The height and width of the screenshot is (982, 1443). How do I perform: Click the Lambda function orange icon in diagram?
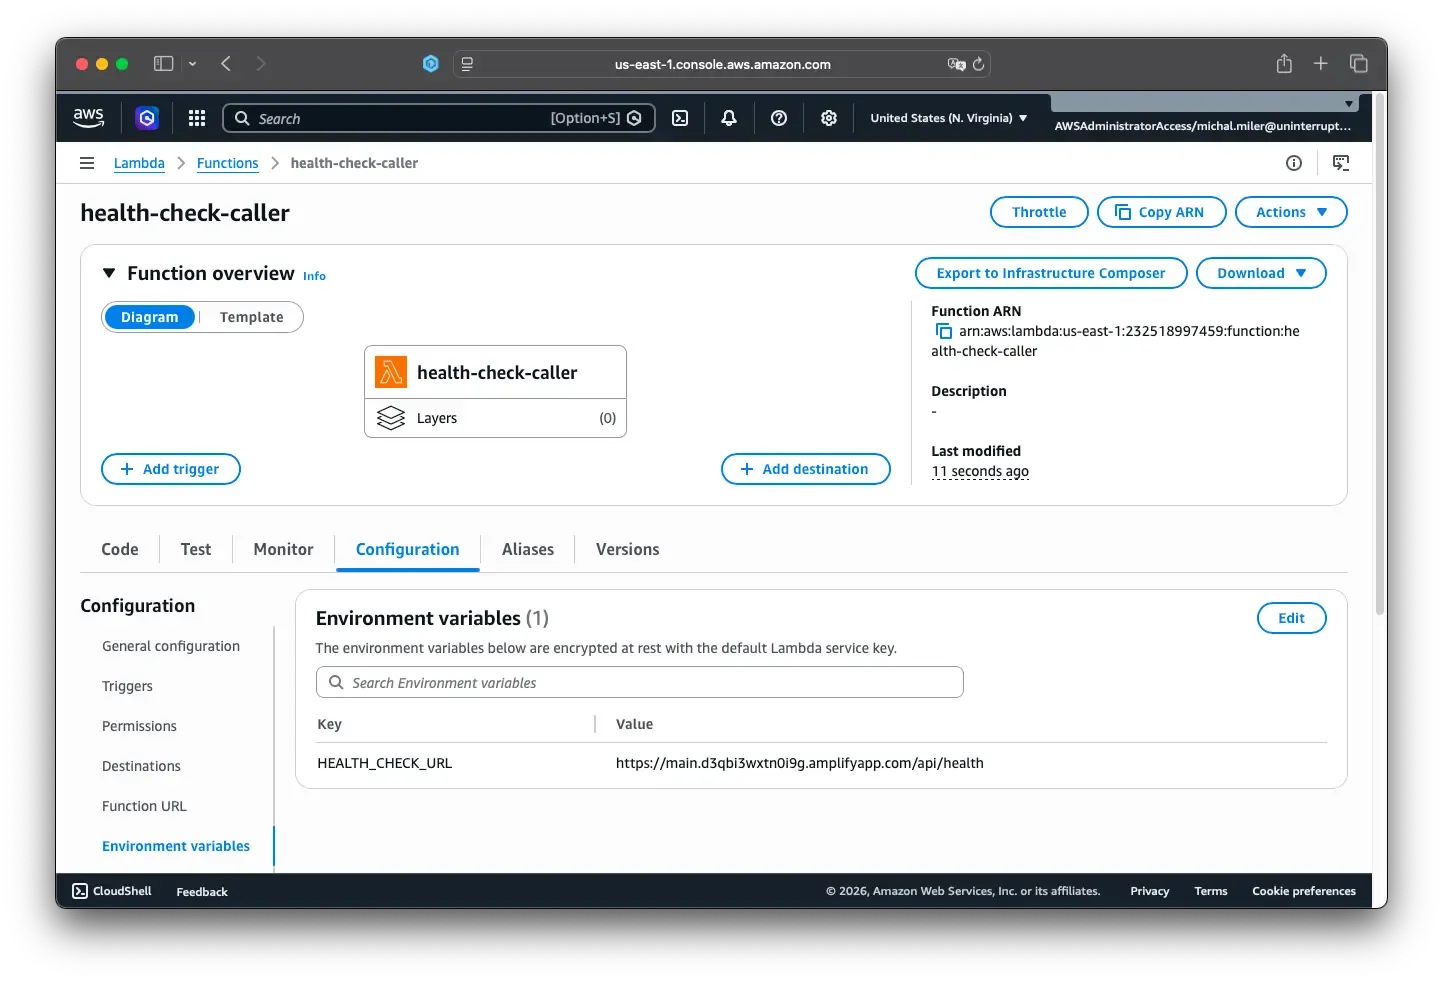[x=391, y=372]
